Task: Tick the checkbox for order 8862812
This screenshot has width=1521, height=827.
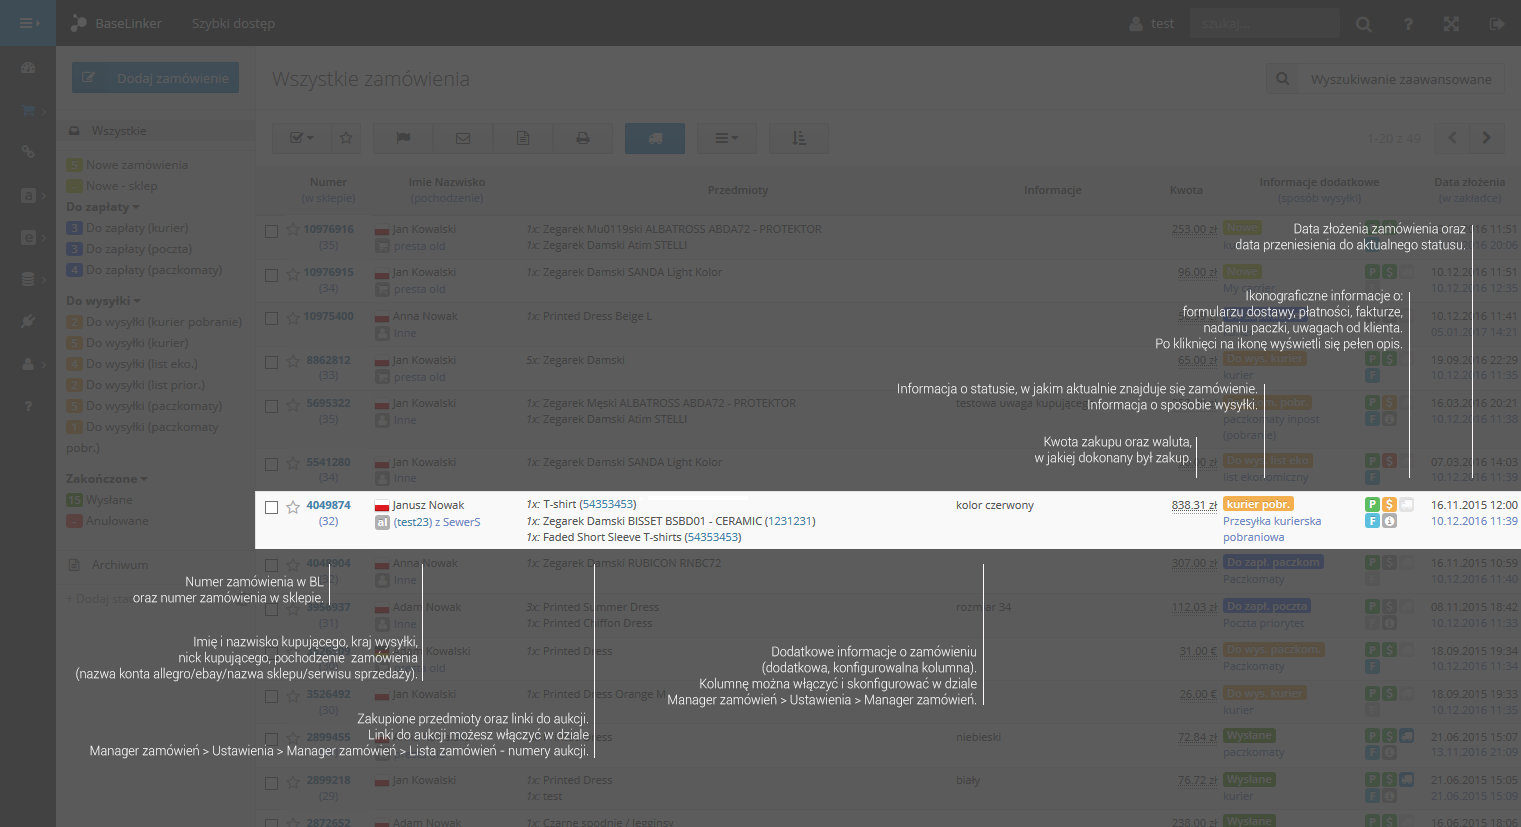Action: pos(271,362)
